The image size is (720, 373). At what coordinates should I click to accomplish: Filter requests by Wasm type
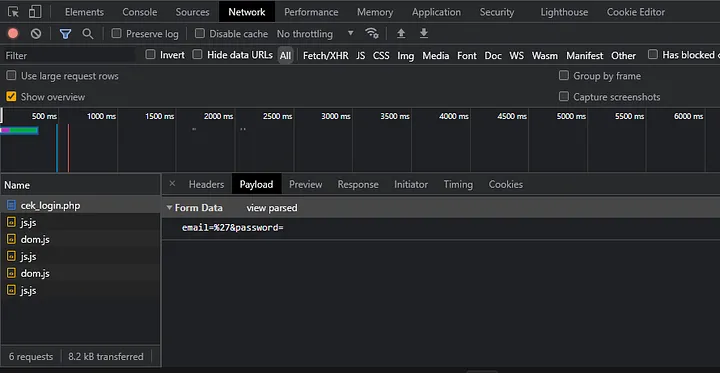coord(545,56)
